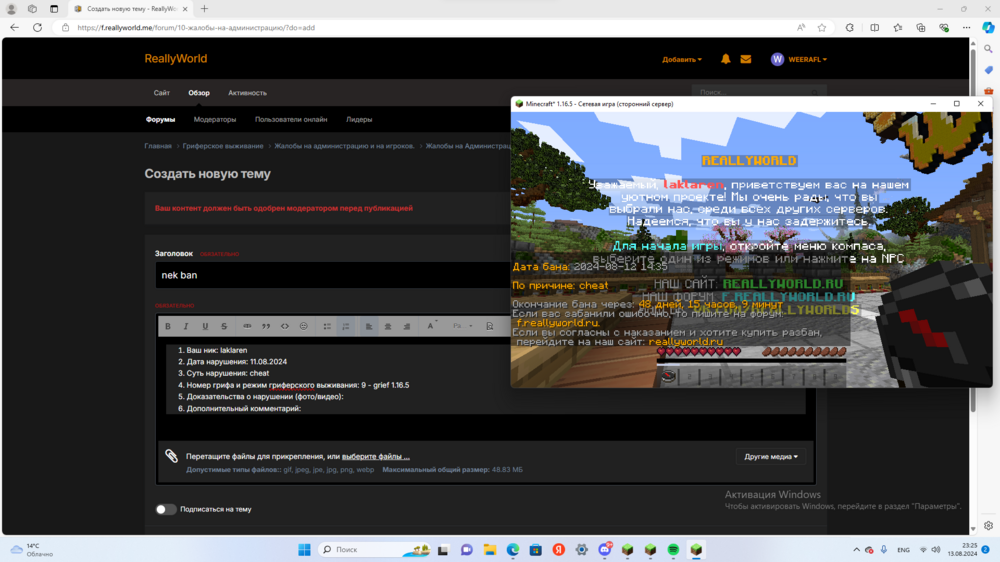Open the font size dropdown in editor
Screen dimensions: 1000x562
click(462, 326)
